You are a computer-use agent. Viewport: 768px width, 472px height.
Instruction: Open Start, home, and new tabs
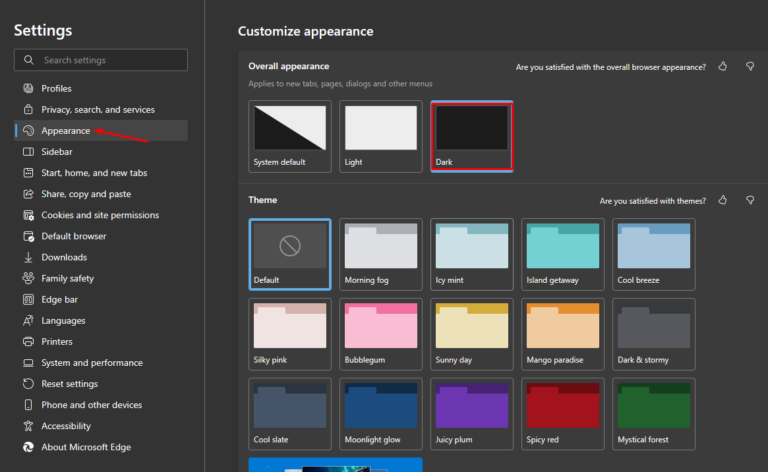point(101,172)
